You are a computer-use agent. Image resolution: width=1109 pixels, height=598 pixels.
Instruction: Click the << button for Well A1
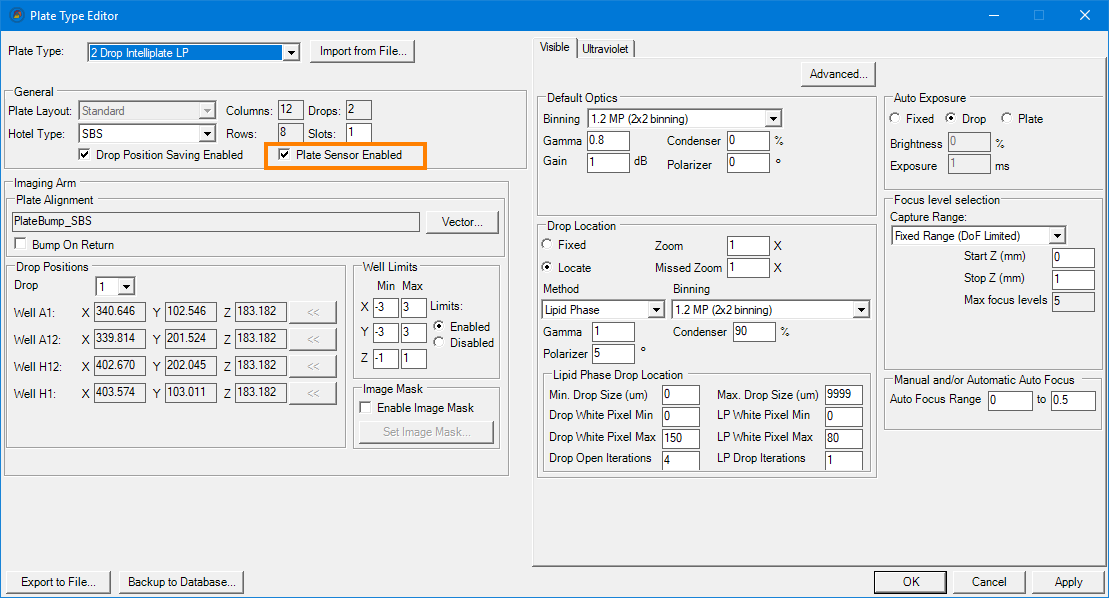(313, 312)
